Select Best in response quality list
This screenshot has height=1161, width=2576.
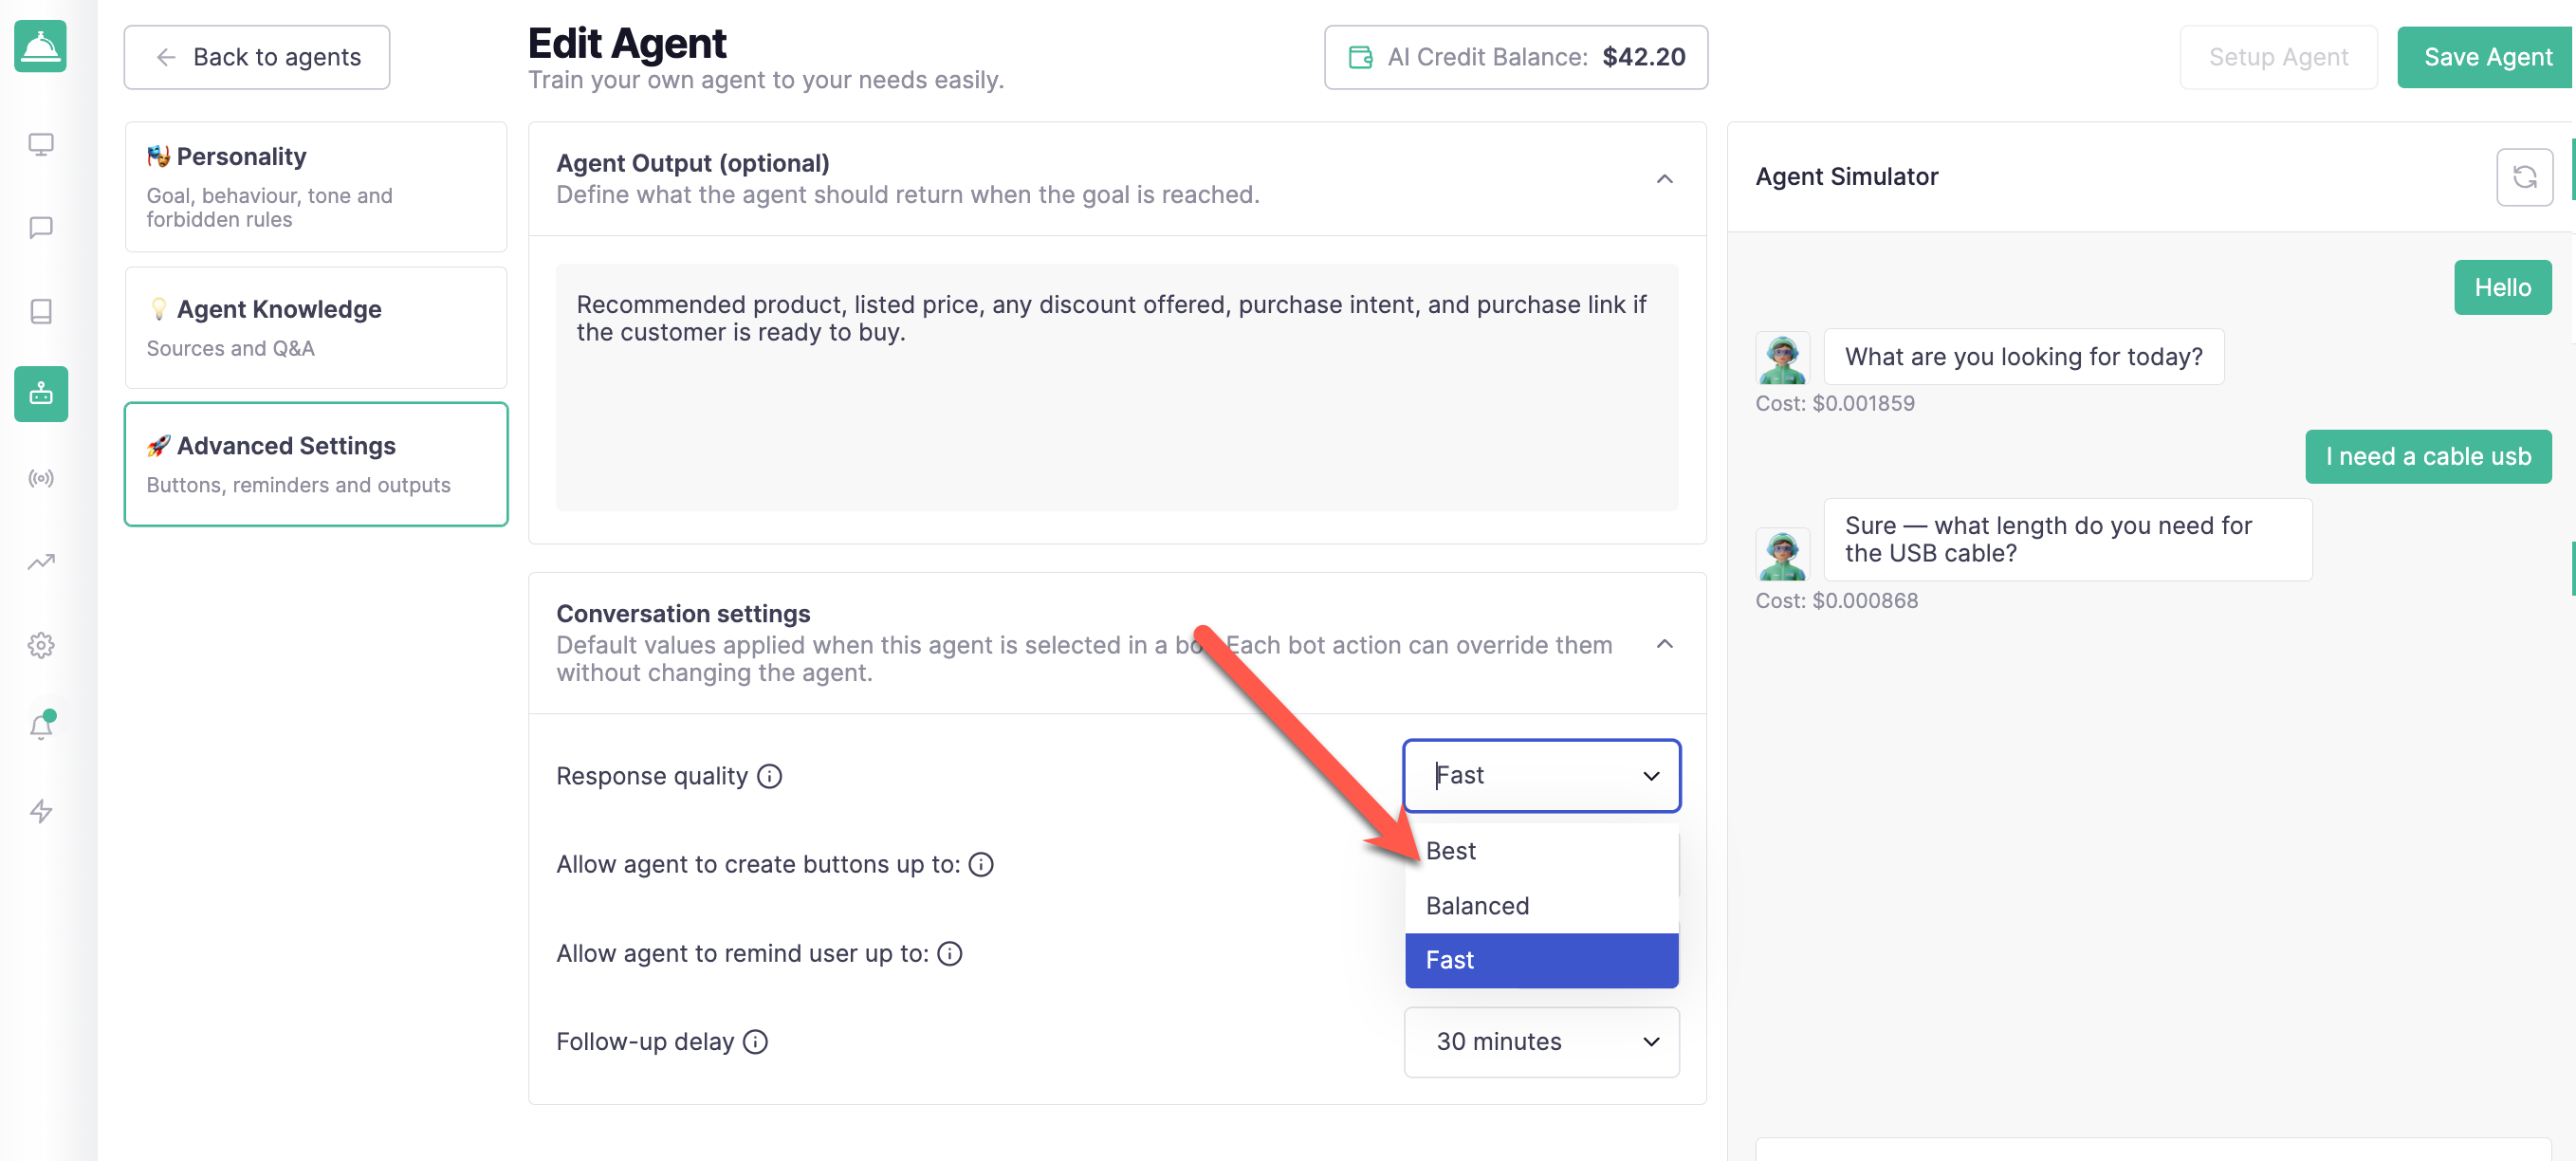[x=1541, y=851]
